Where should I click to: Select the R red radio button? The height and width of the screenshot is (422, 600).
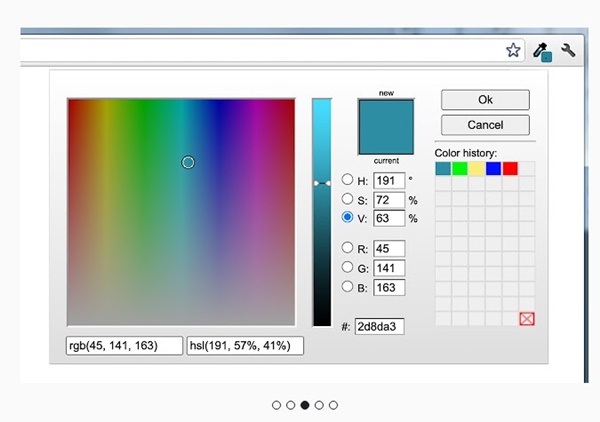point(347,248)
